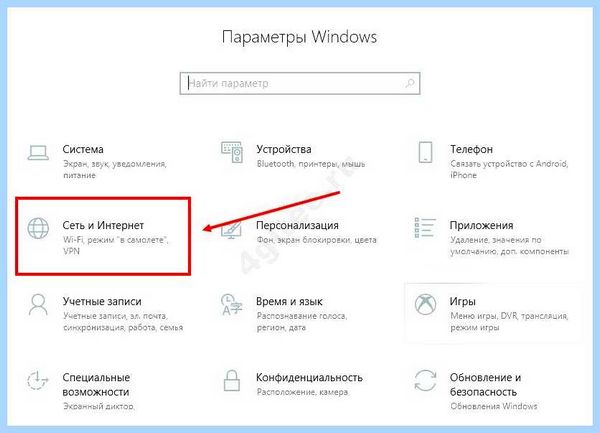The image size is (600, 433).
Task: Click the Приложения list icon
Action: [x=425, y=228]
